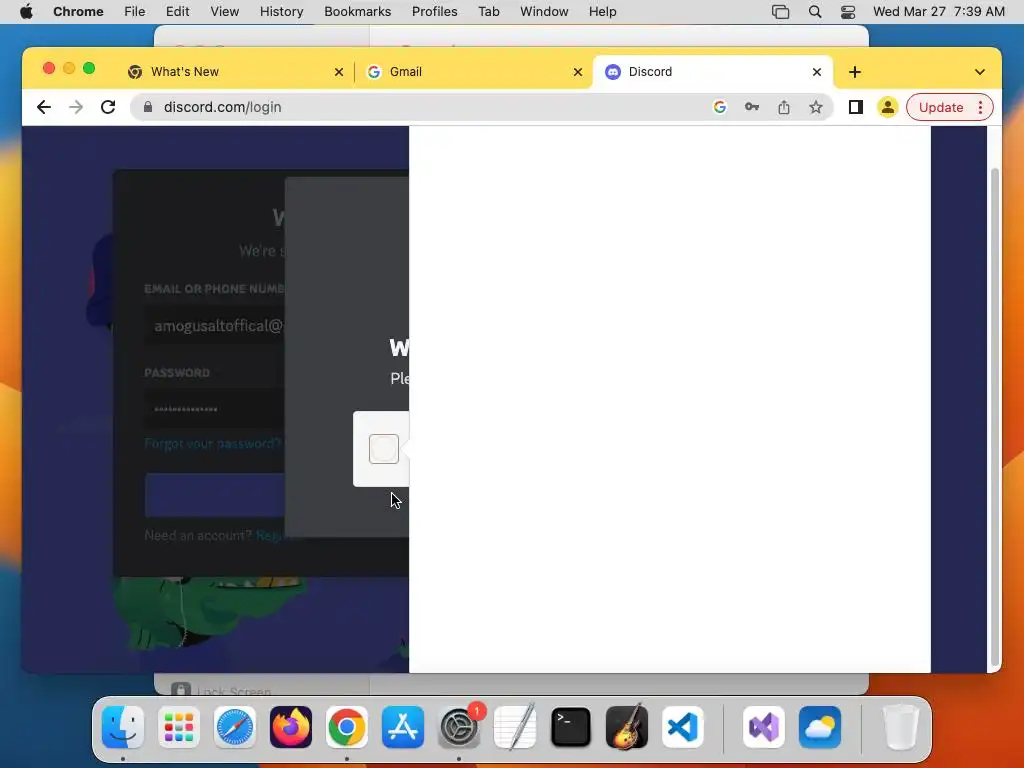Share this page icon
This screenshot has width=1024, height=768.
click(x=784, y=107)
